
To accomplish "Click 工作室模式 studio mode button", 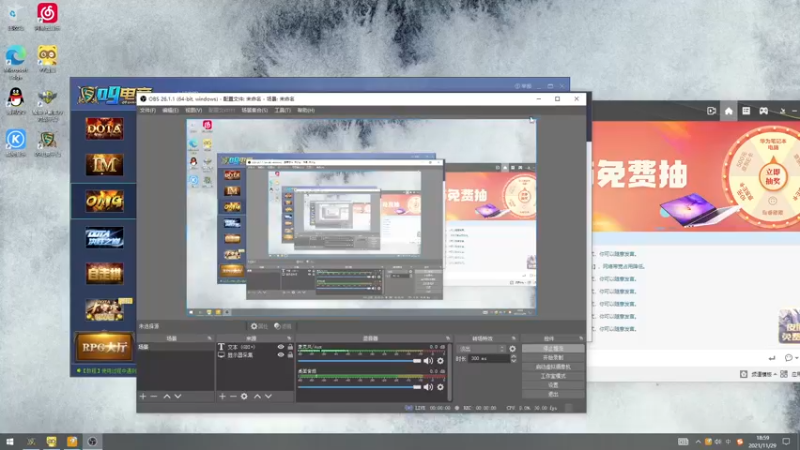I will pos(553,376).
